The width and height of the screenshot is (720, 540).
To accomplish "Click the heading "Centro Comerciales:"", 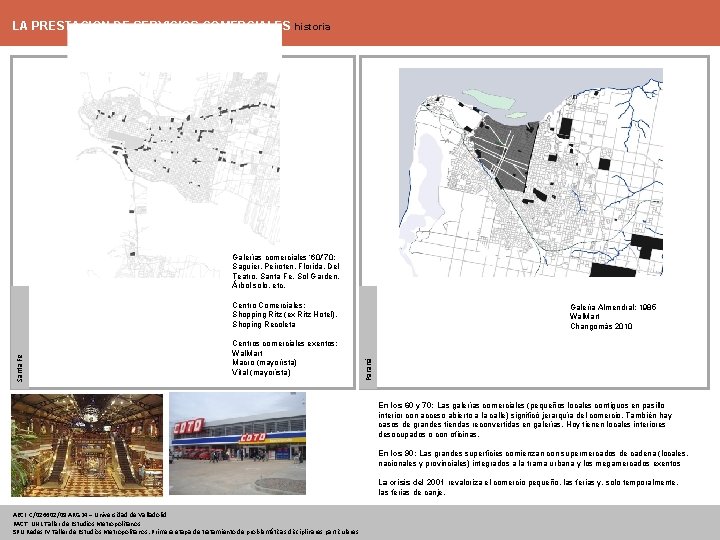I will pos(269,305).
